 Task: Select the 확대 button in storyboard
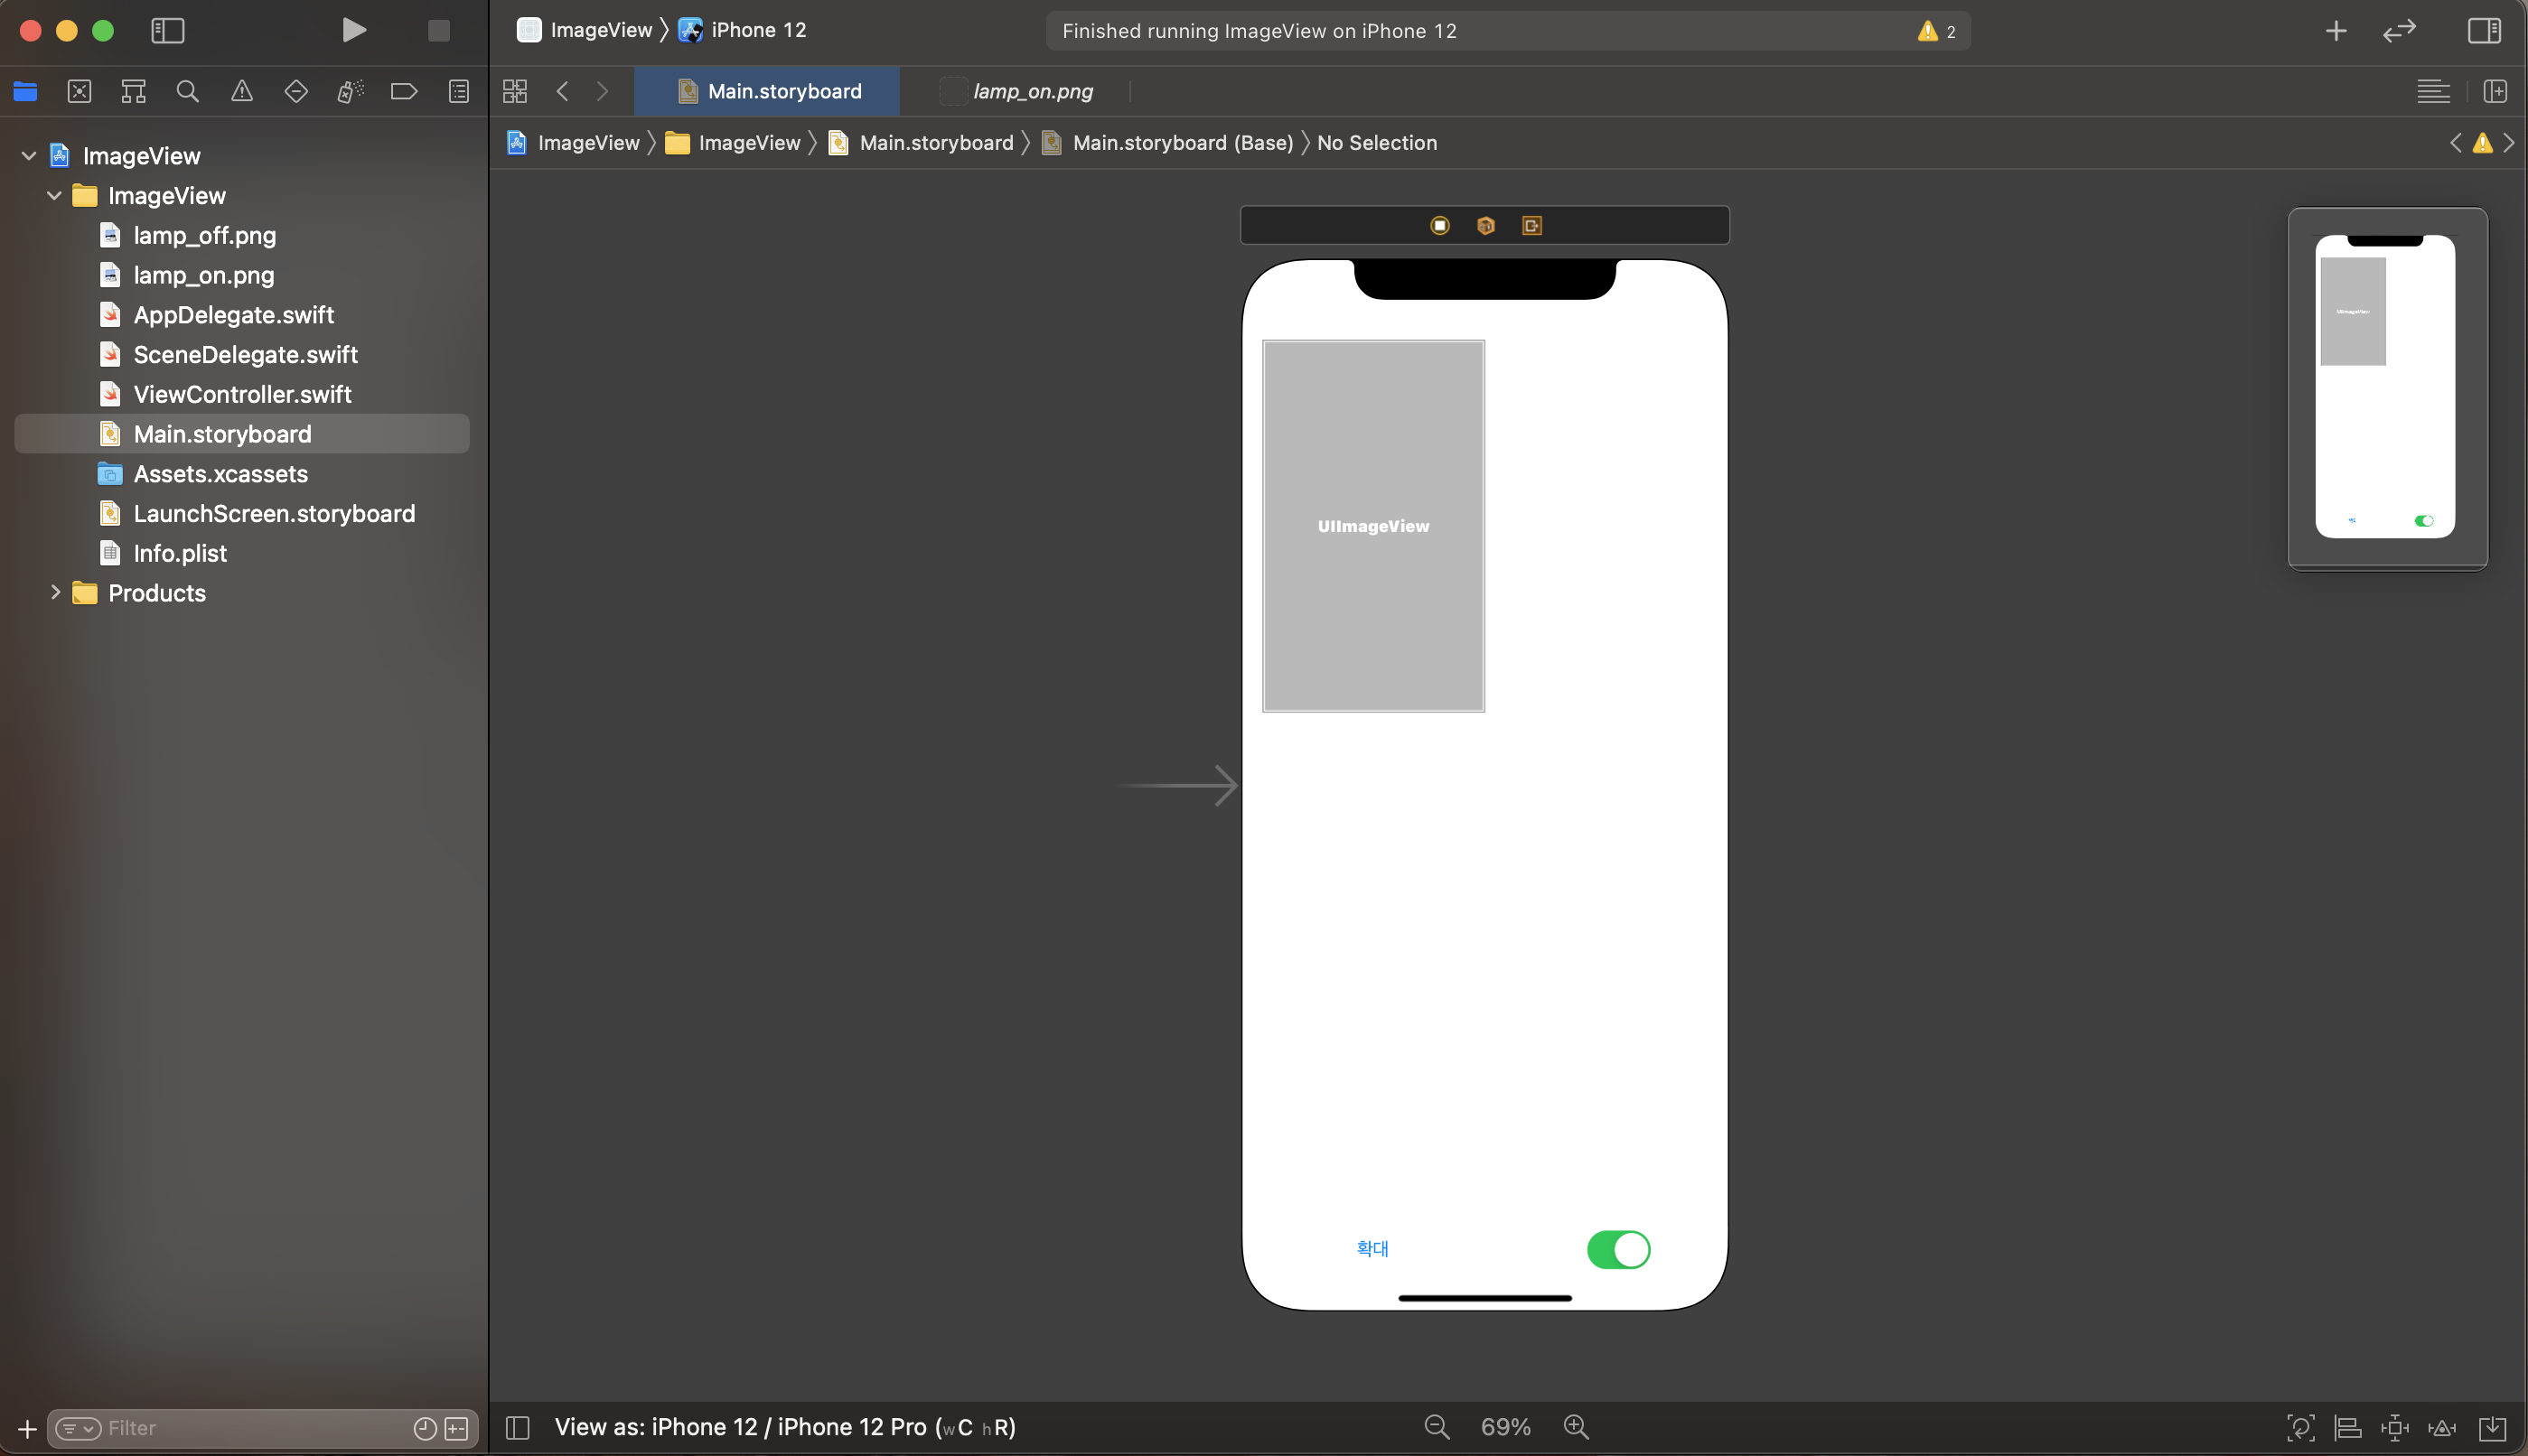[1372, 1249]
